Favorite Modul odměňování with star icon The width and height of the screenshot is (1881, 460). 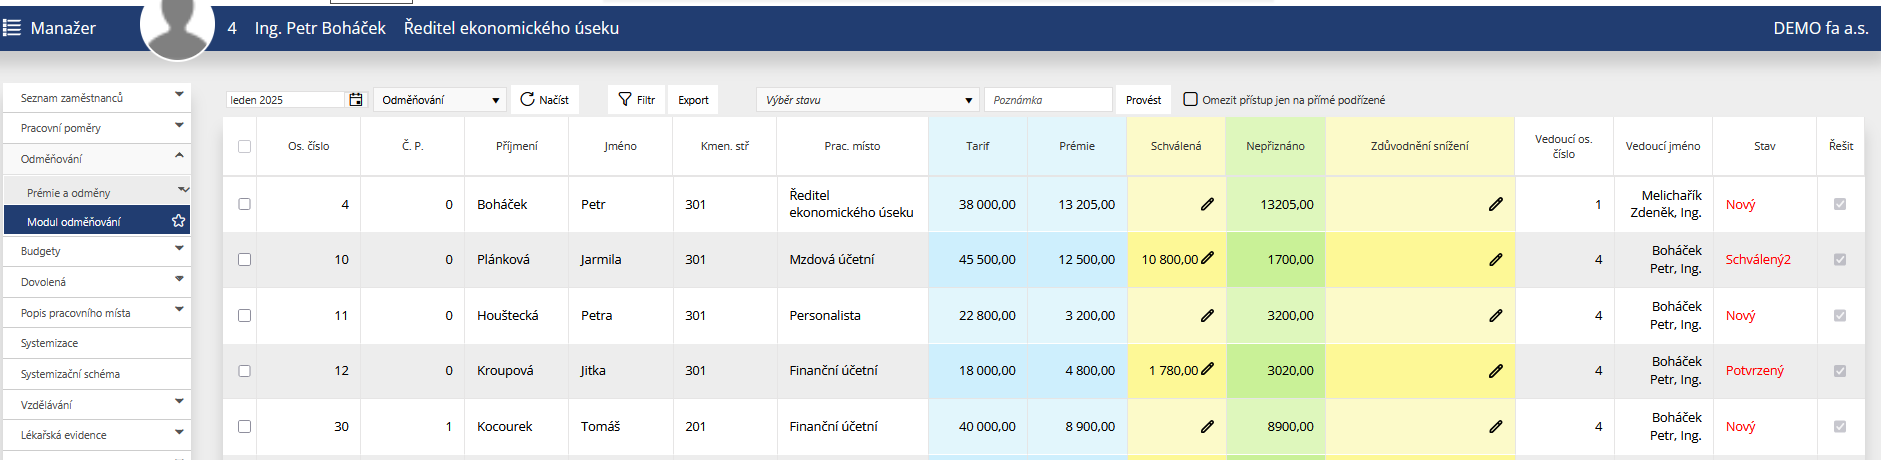point(178,221)
